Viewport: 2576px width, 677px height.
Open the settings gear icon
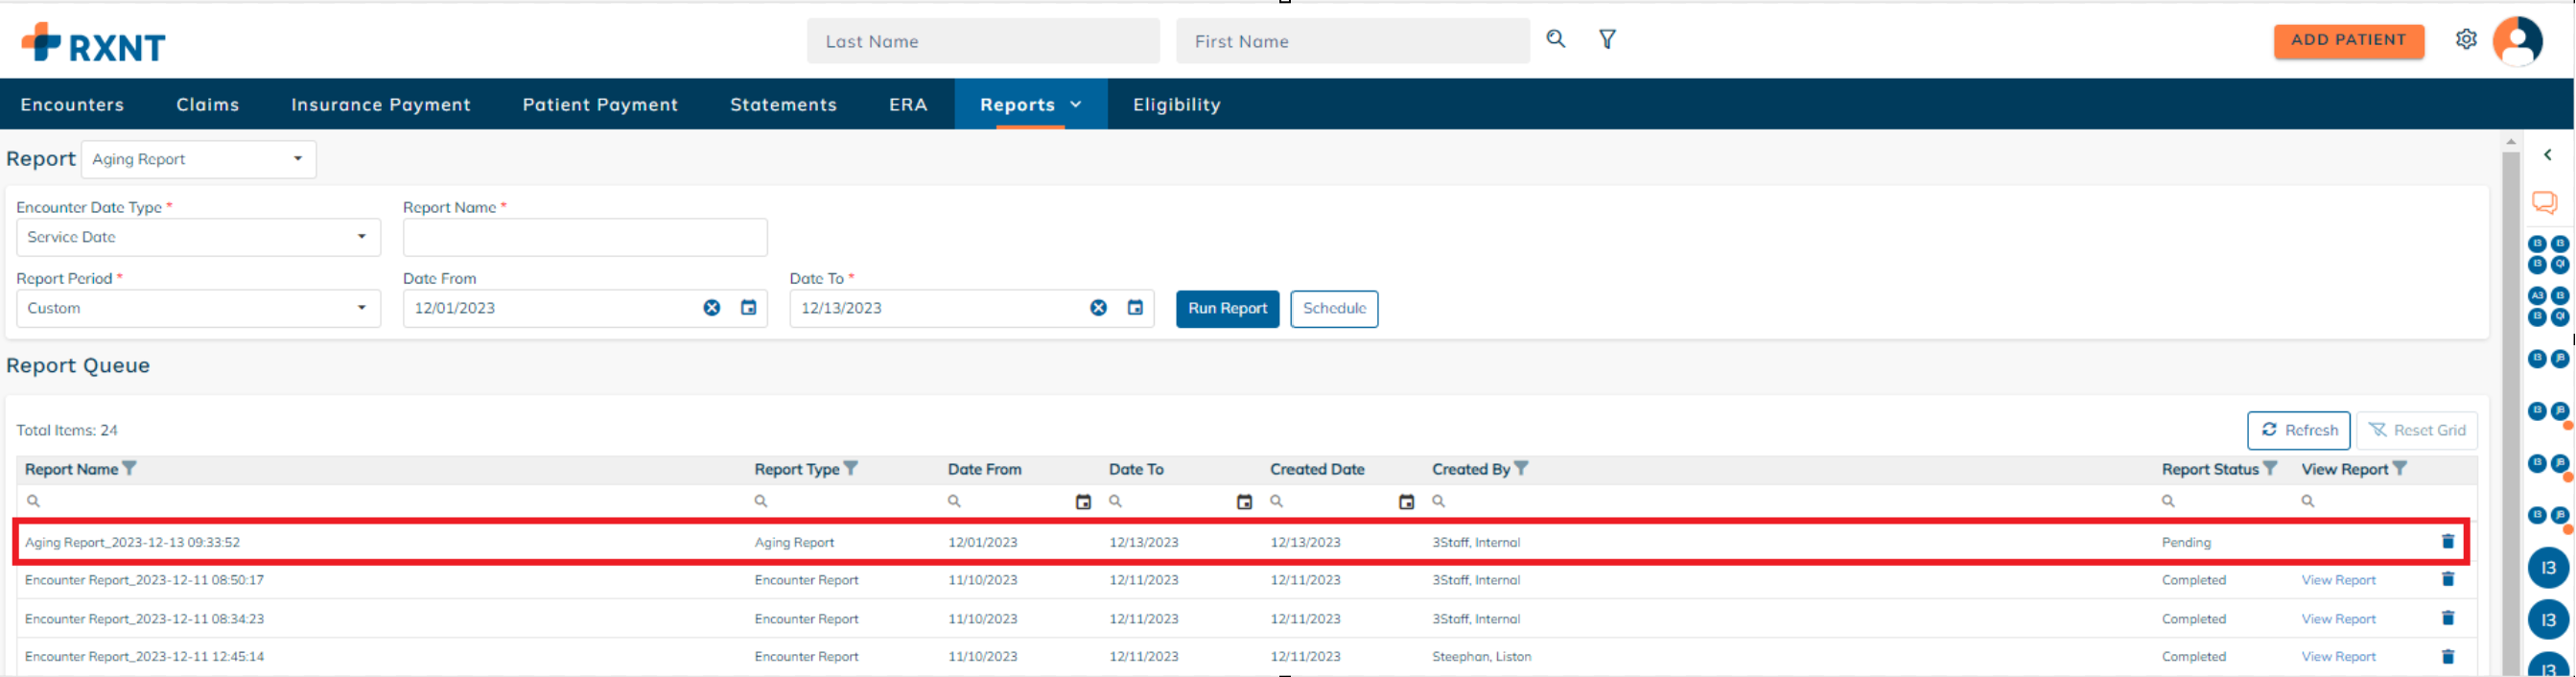click(x=2466, y=39)
